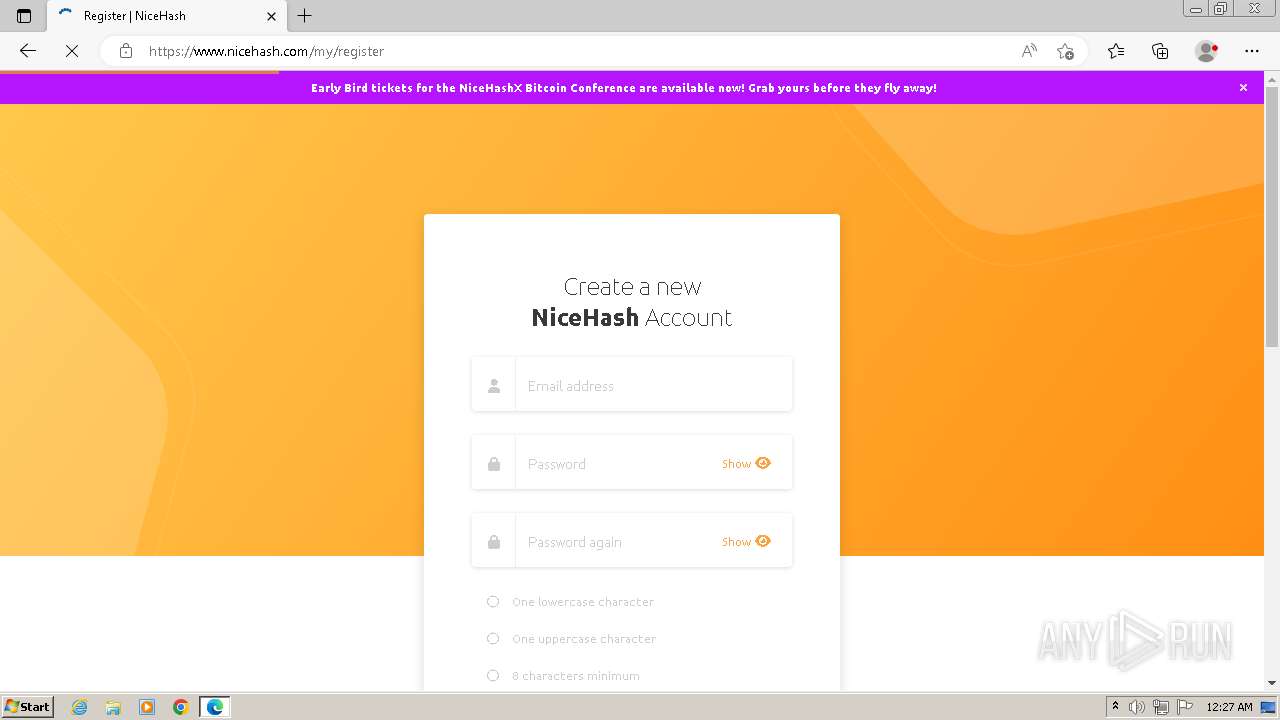
Task: Select the Register | NiceHash tab
Action: (167, 16)
